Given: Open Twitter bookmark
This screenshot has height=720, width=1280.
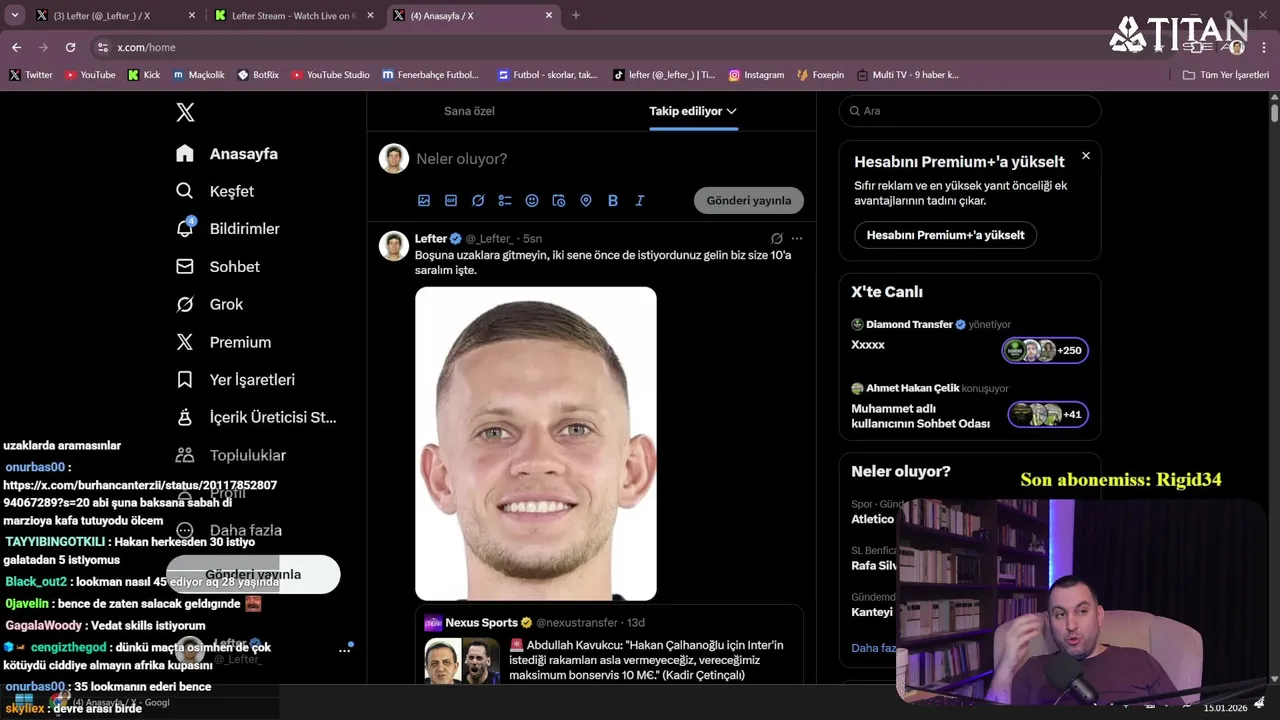Looking at the screenshot, I should pyautogui.click(x=31, y=75).
